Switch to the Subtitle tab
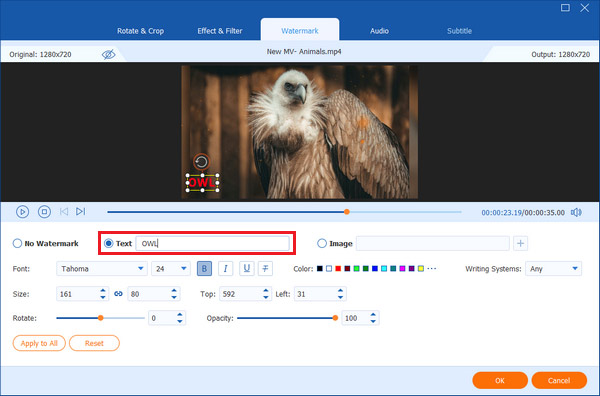600x396 pixels. pyautogui.click(x=459, y=31)
